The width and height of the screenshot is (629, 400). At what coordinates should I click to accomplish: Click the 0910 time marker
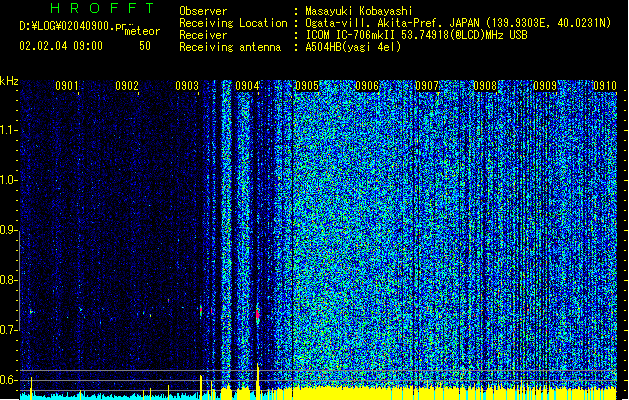(x=605, y=86)
